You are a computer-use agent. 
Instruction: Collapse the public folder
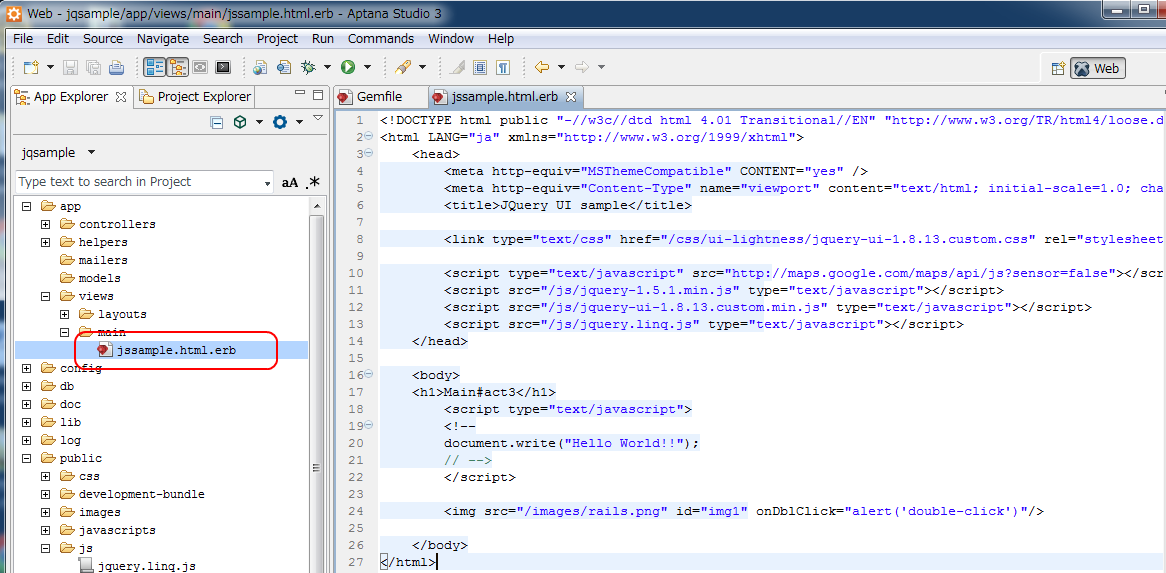click(x=27, y=459)
